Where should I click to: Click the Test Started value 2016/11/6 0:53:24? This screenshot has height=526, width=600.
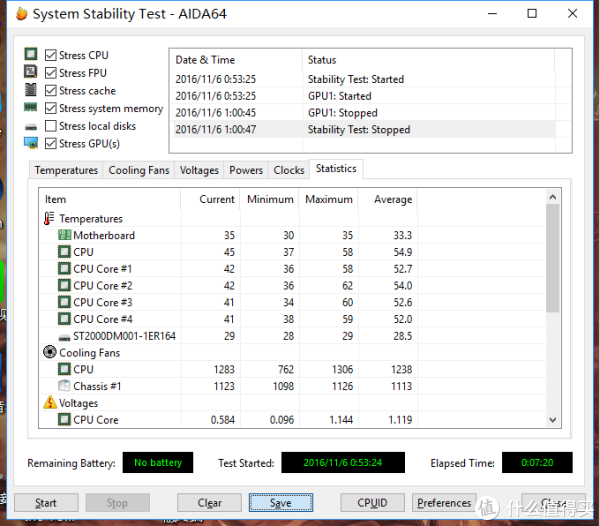[x=343, y=462]
